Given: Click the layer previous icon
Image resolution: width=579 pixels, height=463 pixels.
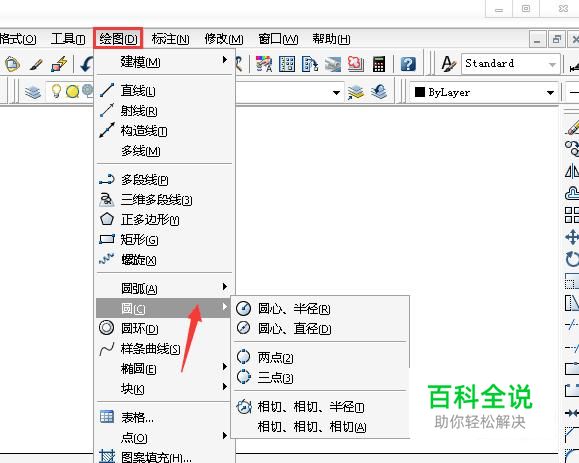Looking at the screenshot, I should pos(379,92).
